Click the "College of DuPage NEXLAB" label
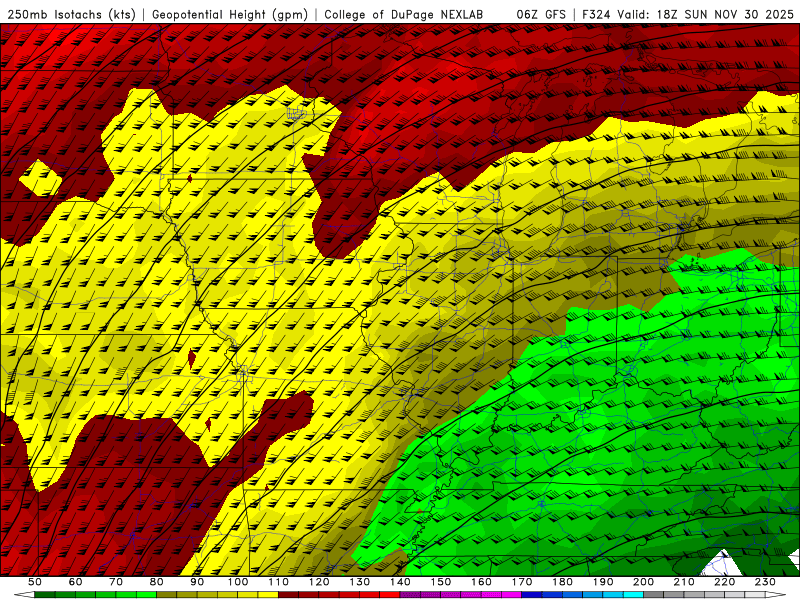 (x=404, y=14)
